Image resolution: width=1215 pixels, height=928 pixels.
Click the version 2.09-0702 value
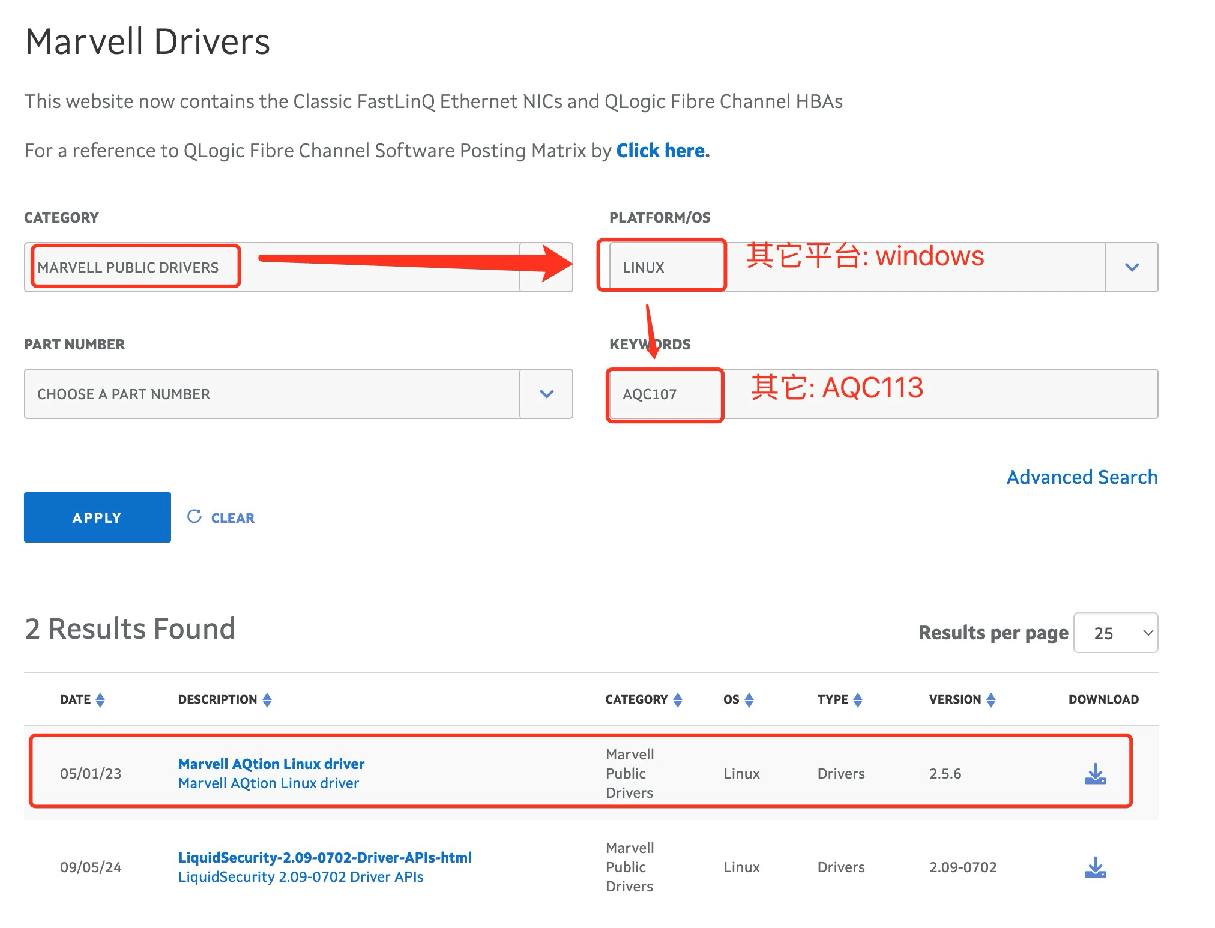(963, 868)
